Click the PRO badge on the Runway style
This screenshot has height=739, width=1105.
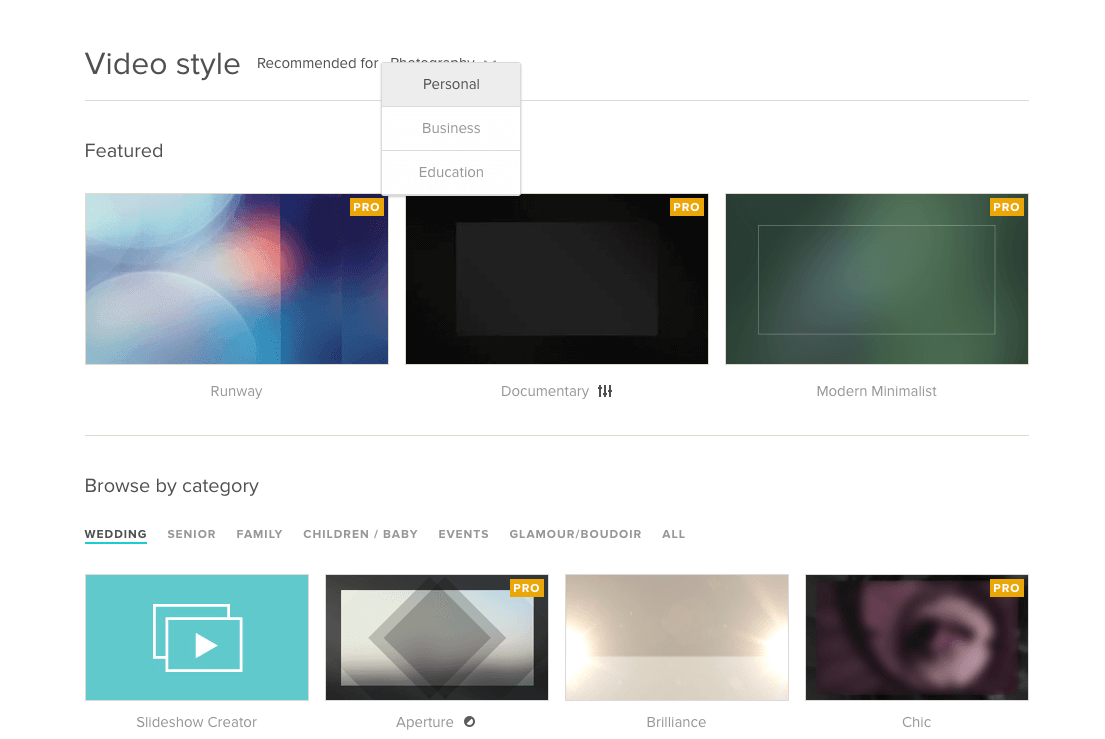tap(366, 207)
